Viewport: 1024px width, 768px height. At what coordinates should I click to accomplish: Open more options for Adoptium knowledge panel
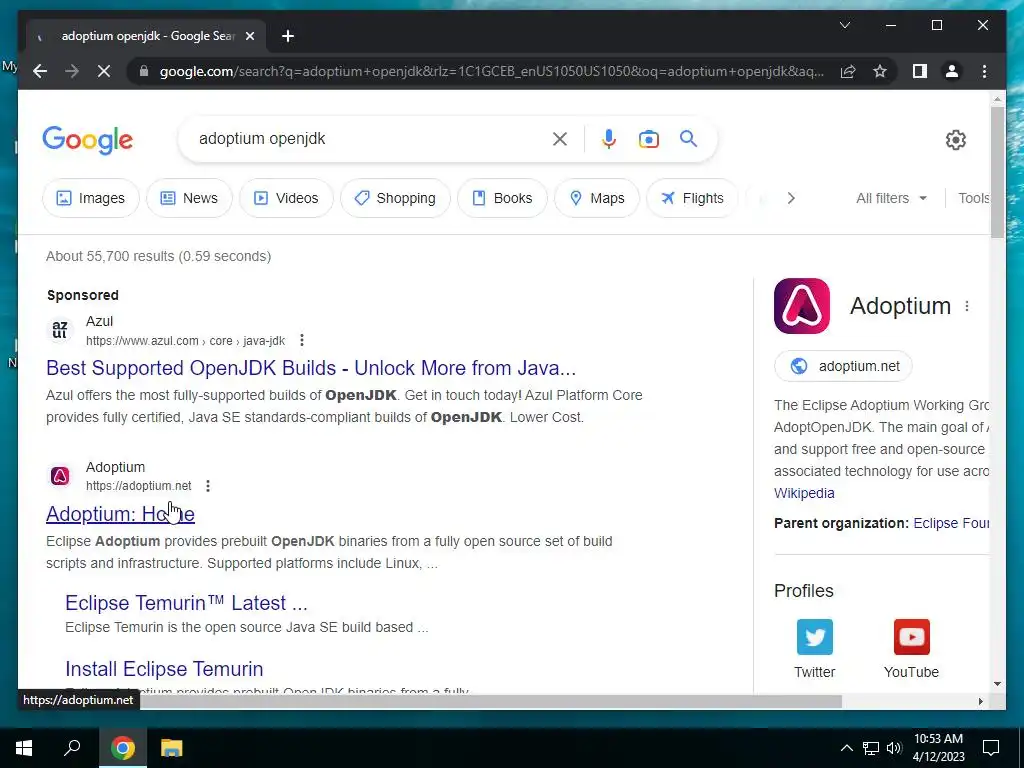967,306
